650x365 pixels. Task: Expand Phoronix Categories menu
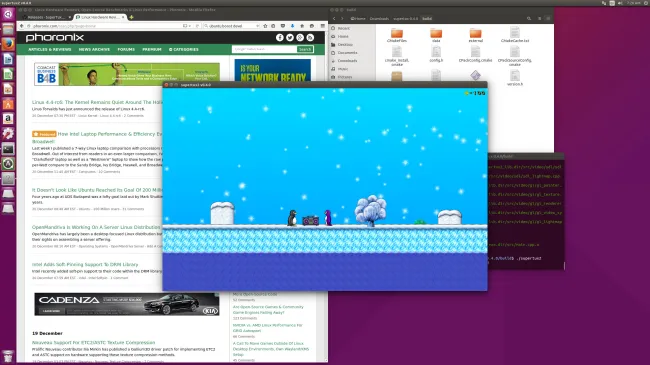point(184,49)
